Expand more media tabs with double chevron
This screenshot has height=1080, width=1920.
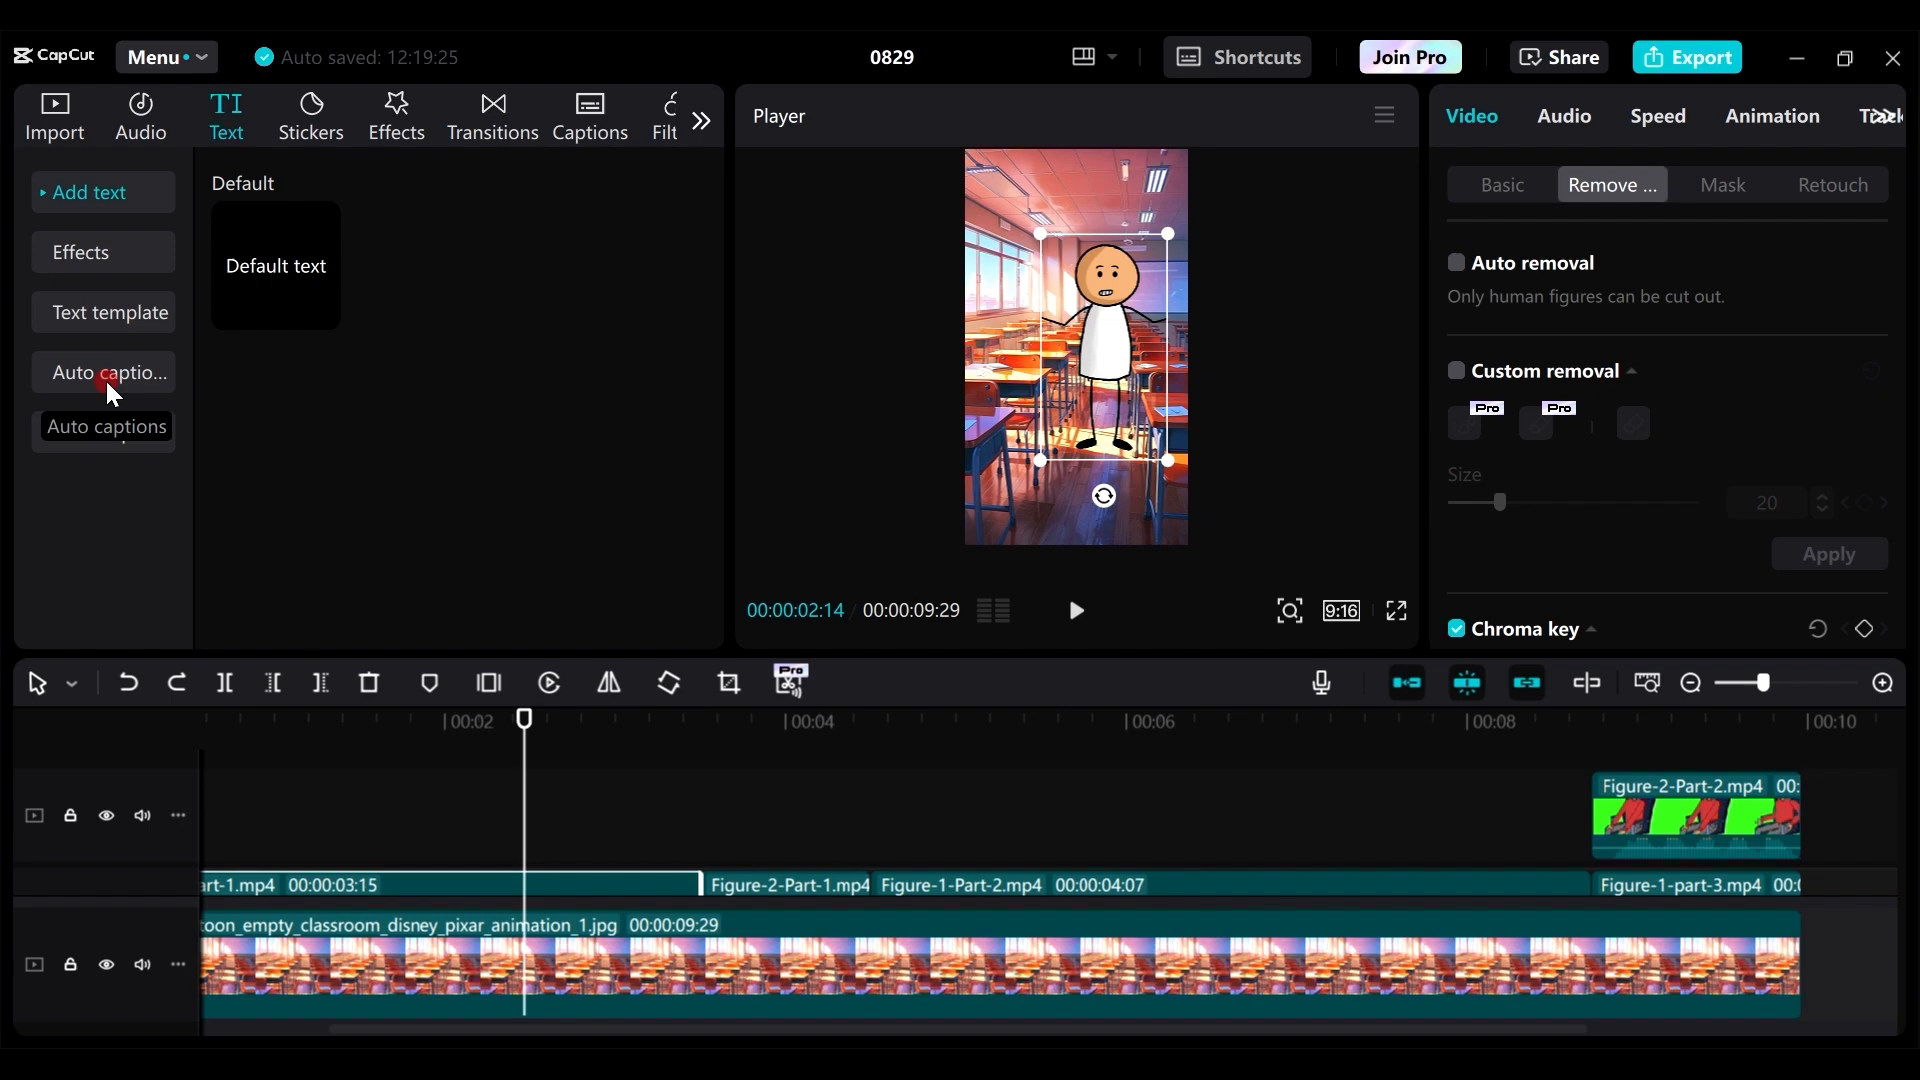pos(702,121)
